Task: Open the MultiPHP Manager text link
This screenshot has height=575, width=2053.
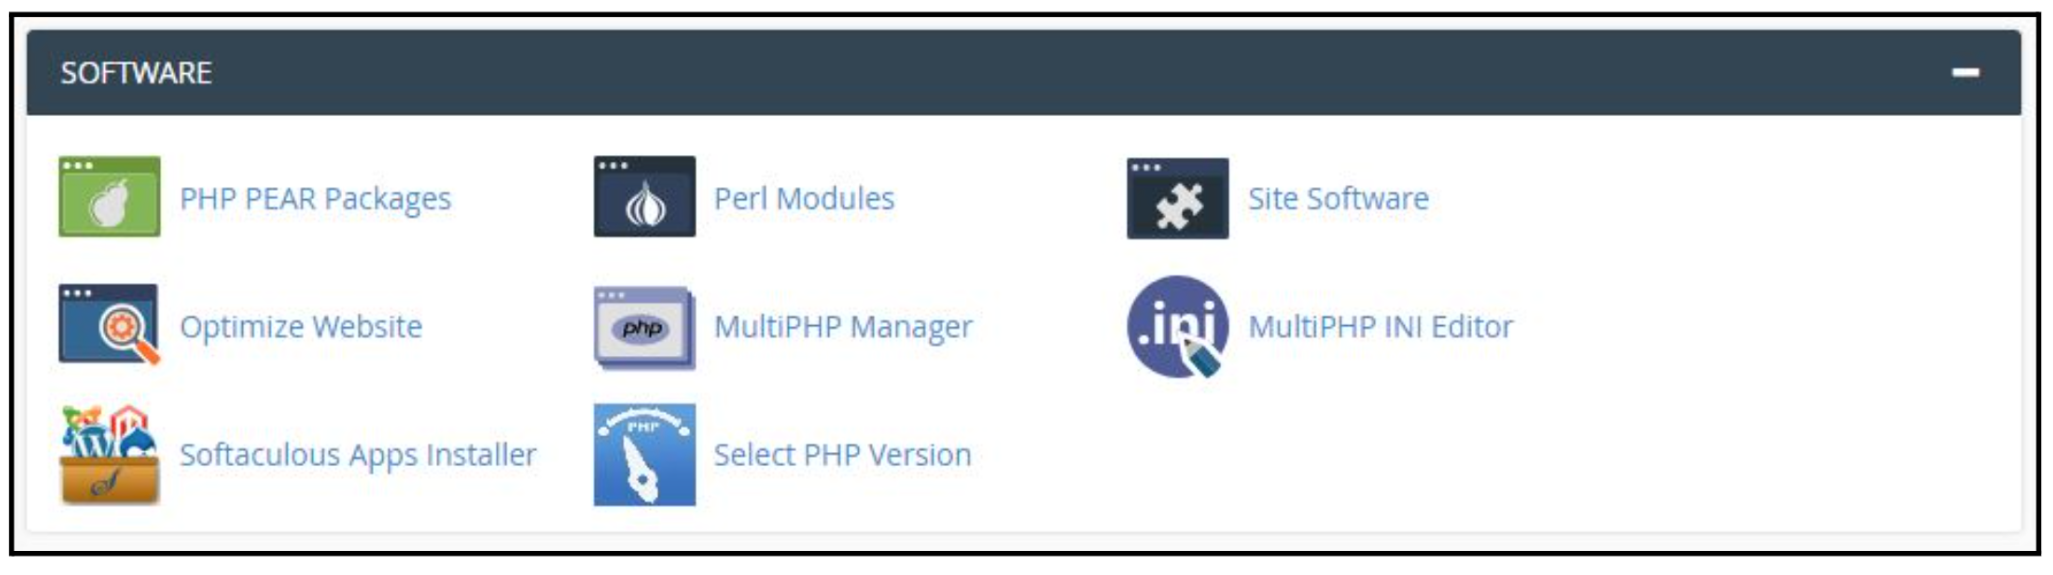Action: tap(843, 326)
